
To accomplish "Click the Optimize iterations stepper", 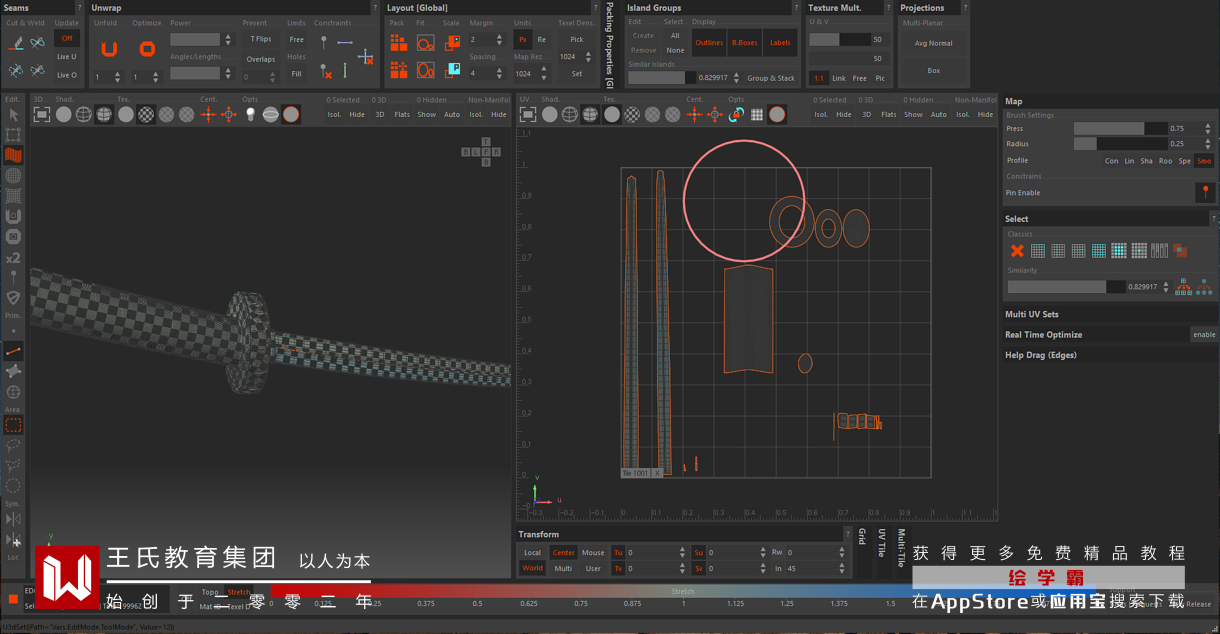I will click(x=155, y=77).
